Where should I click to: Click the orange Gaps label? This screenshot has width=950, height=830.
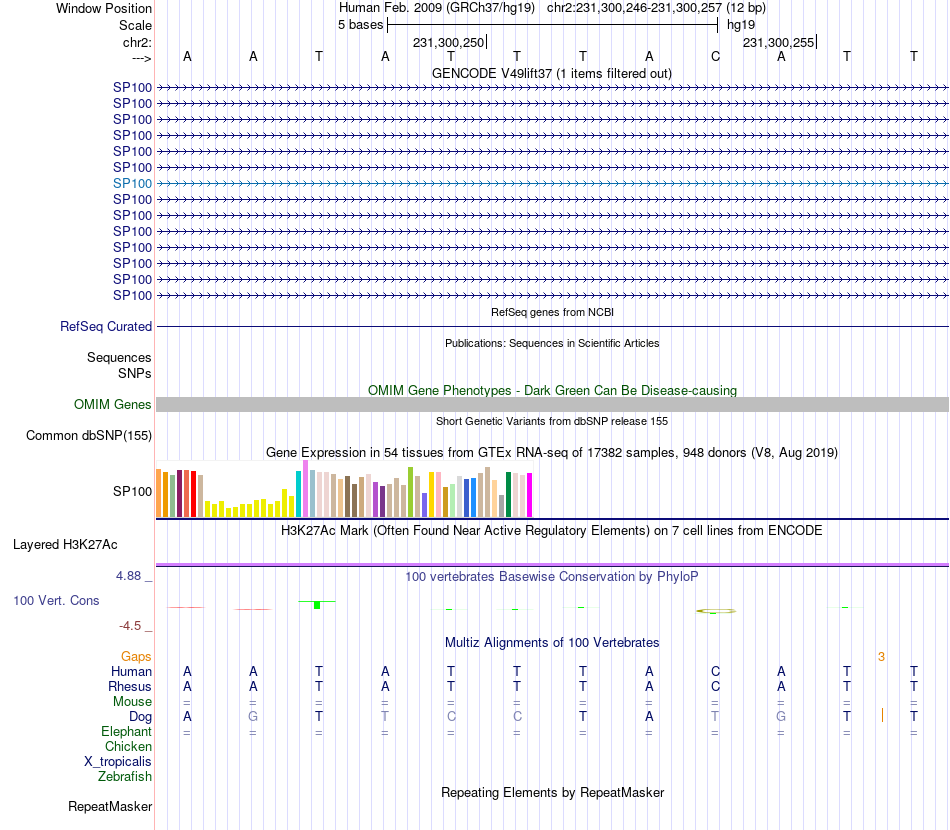coord(136,657)
